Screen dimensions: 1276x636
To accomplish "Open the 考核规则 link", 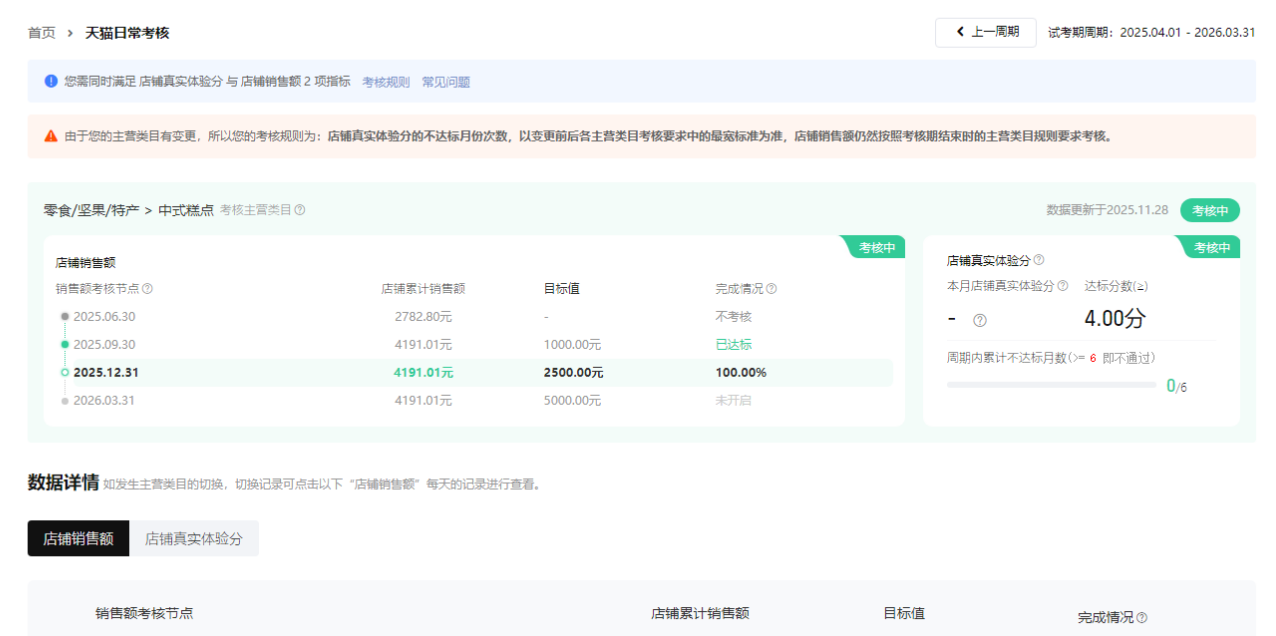I will pyautogui.click(x=386, y=82).
